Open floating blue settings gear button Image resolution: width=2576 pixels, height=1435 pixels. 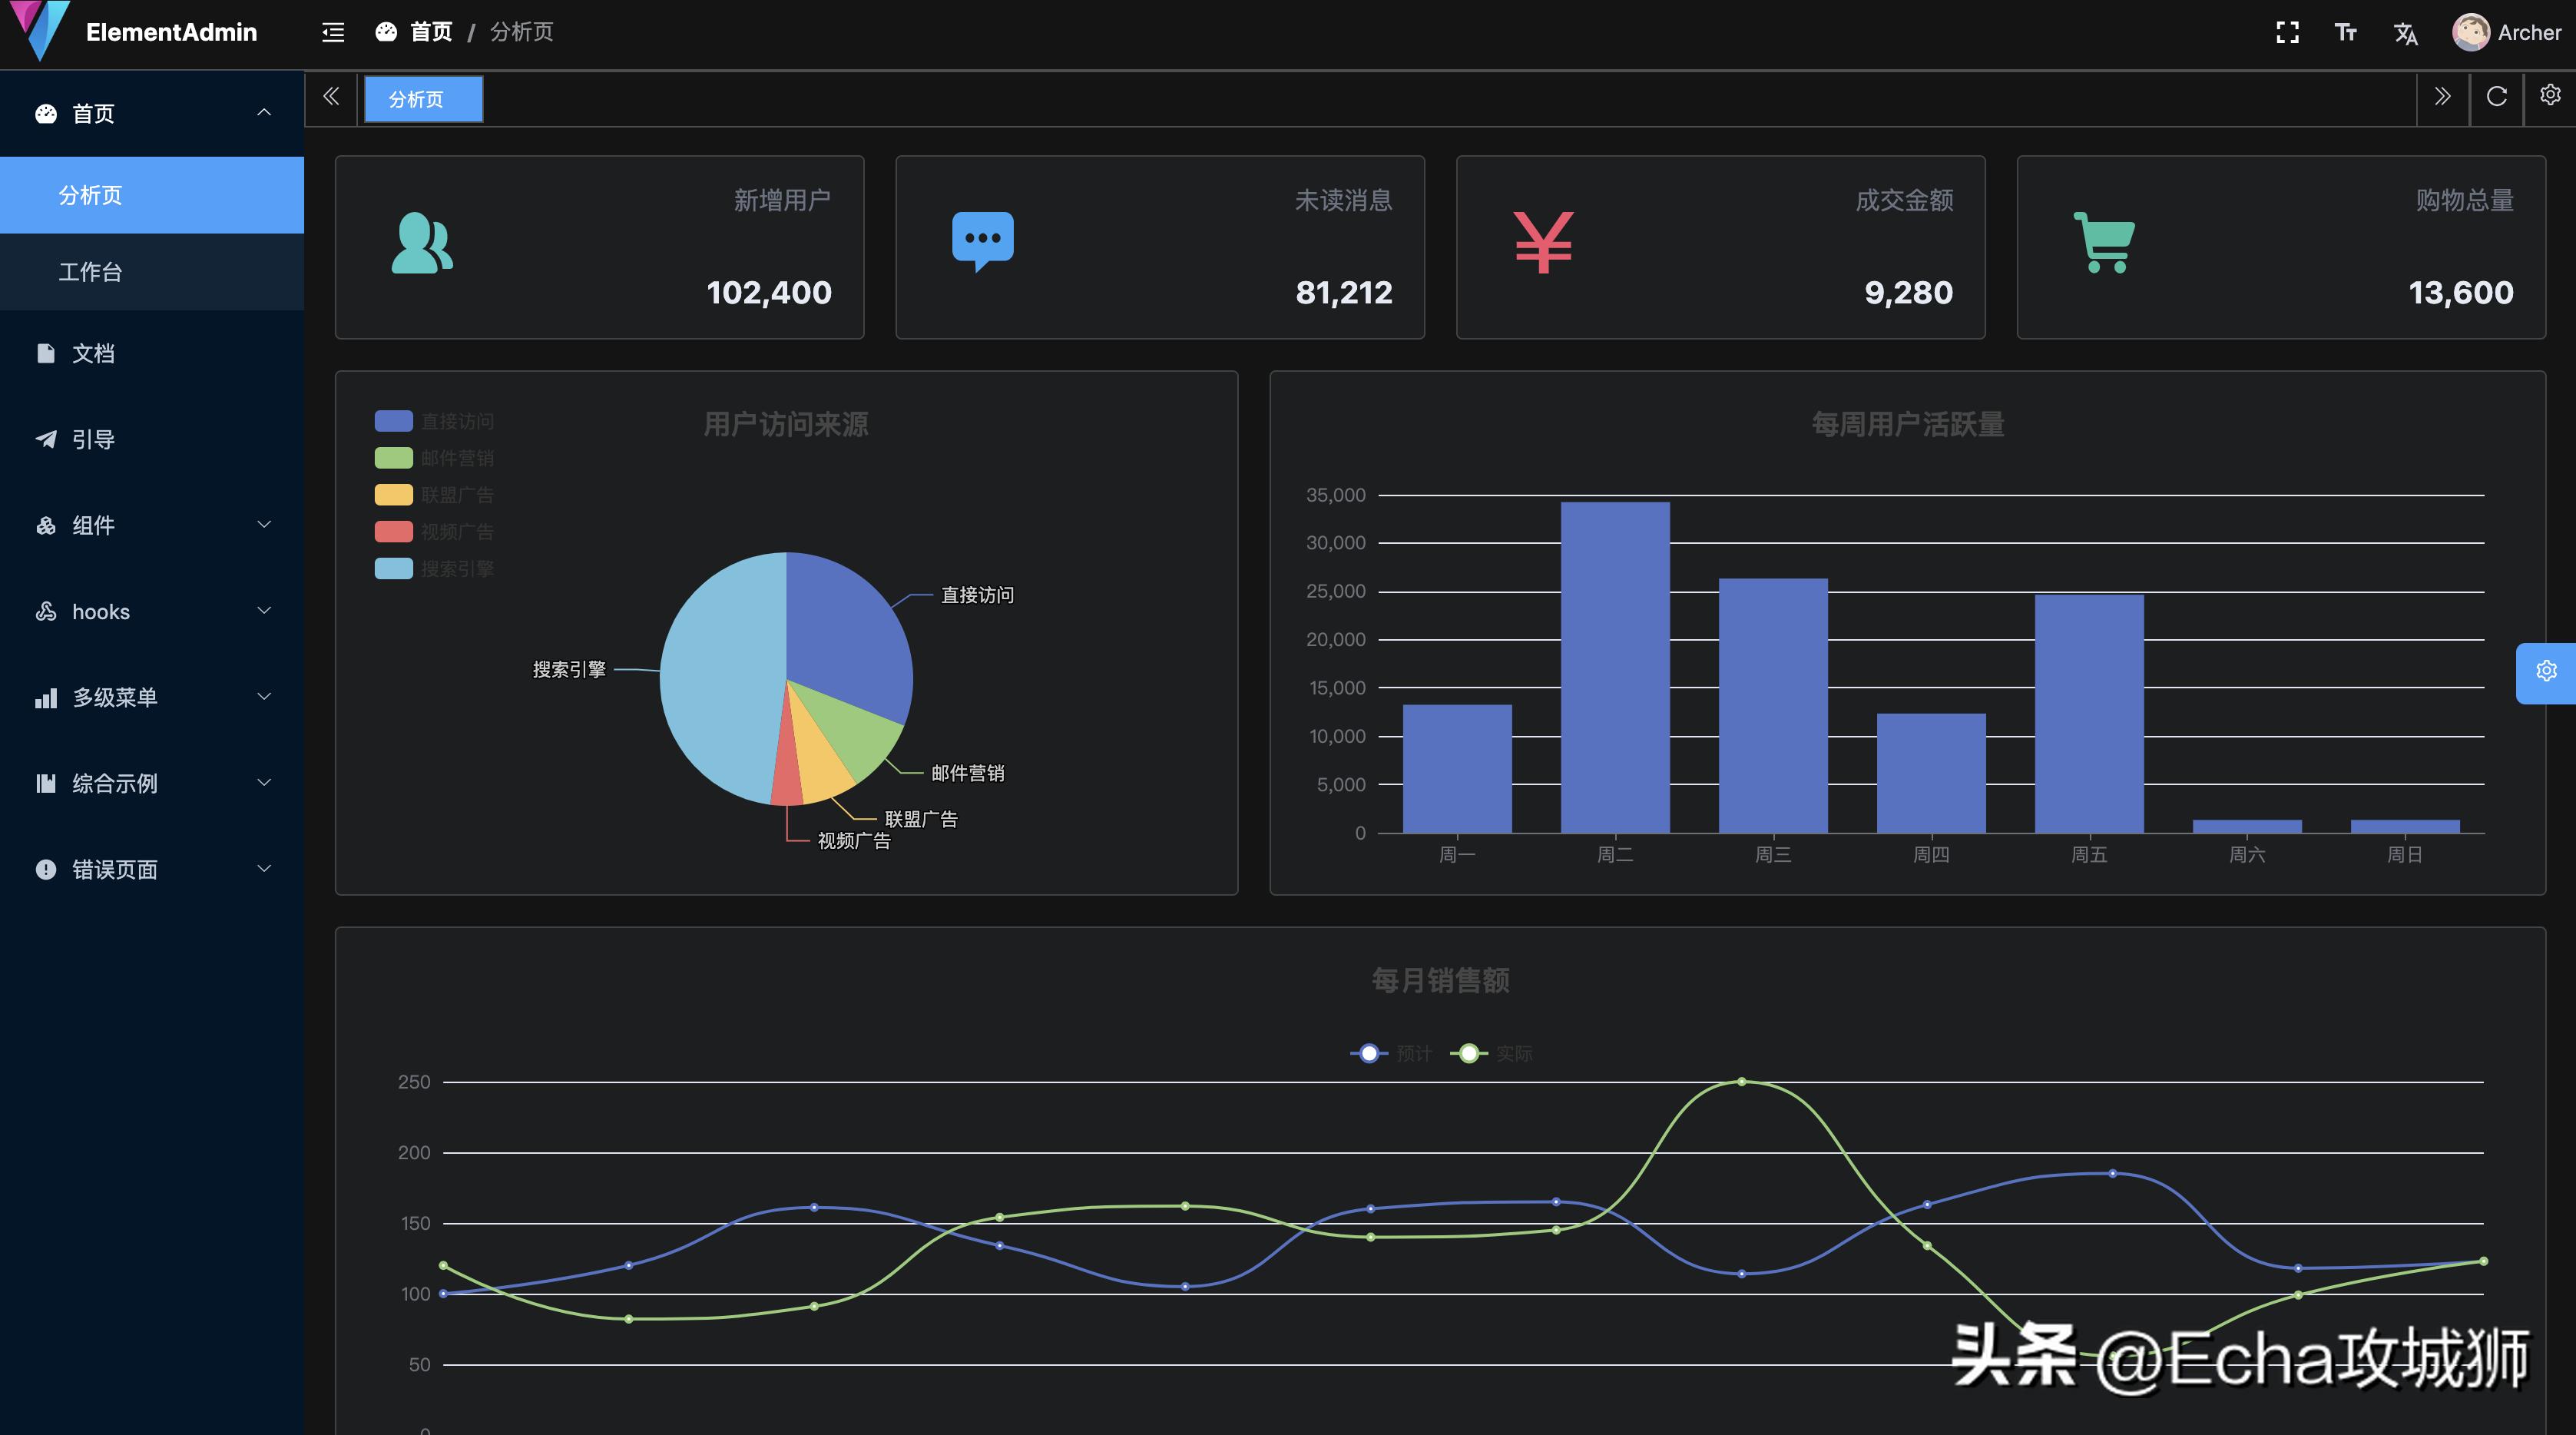(2546, 671)
